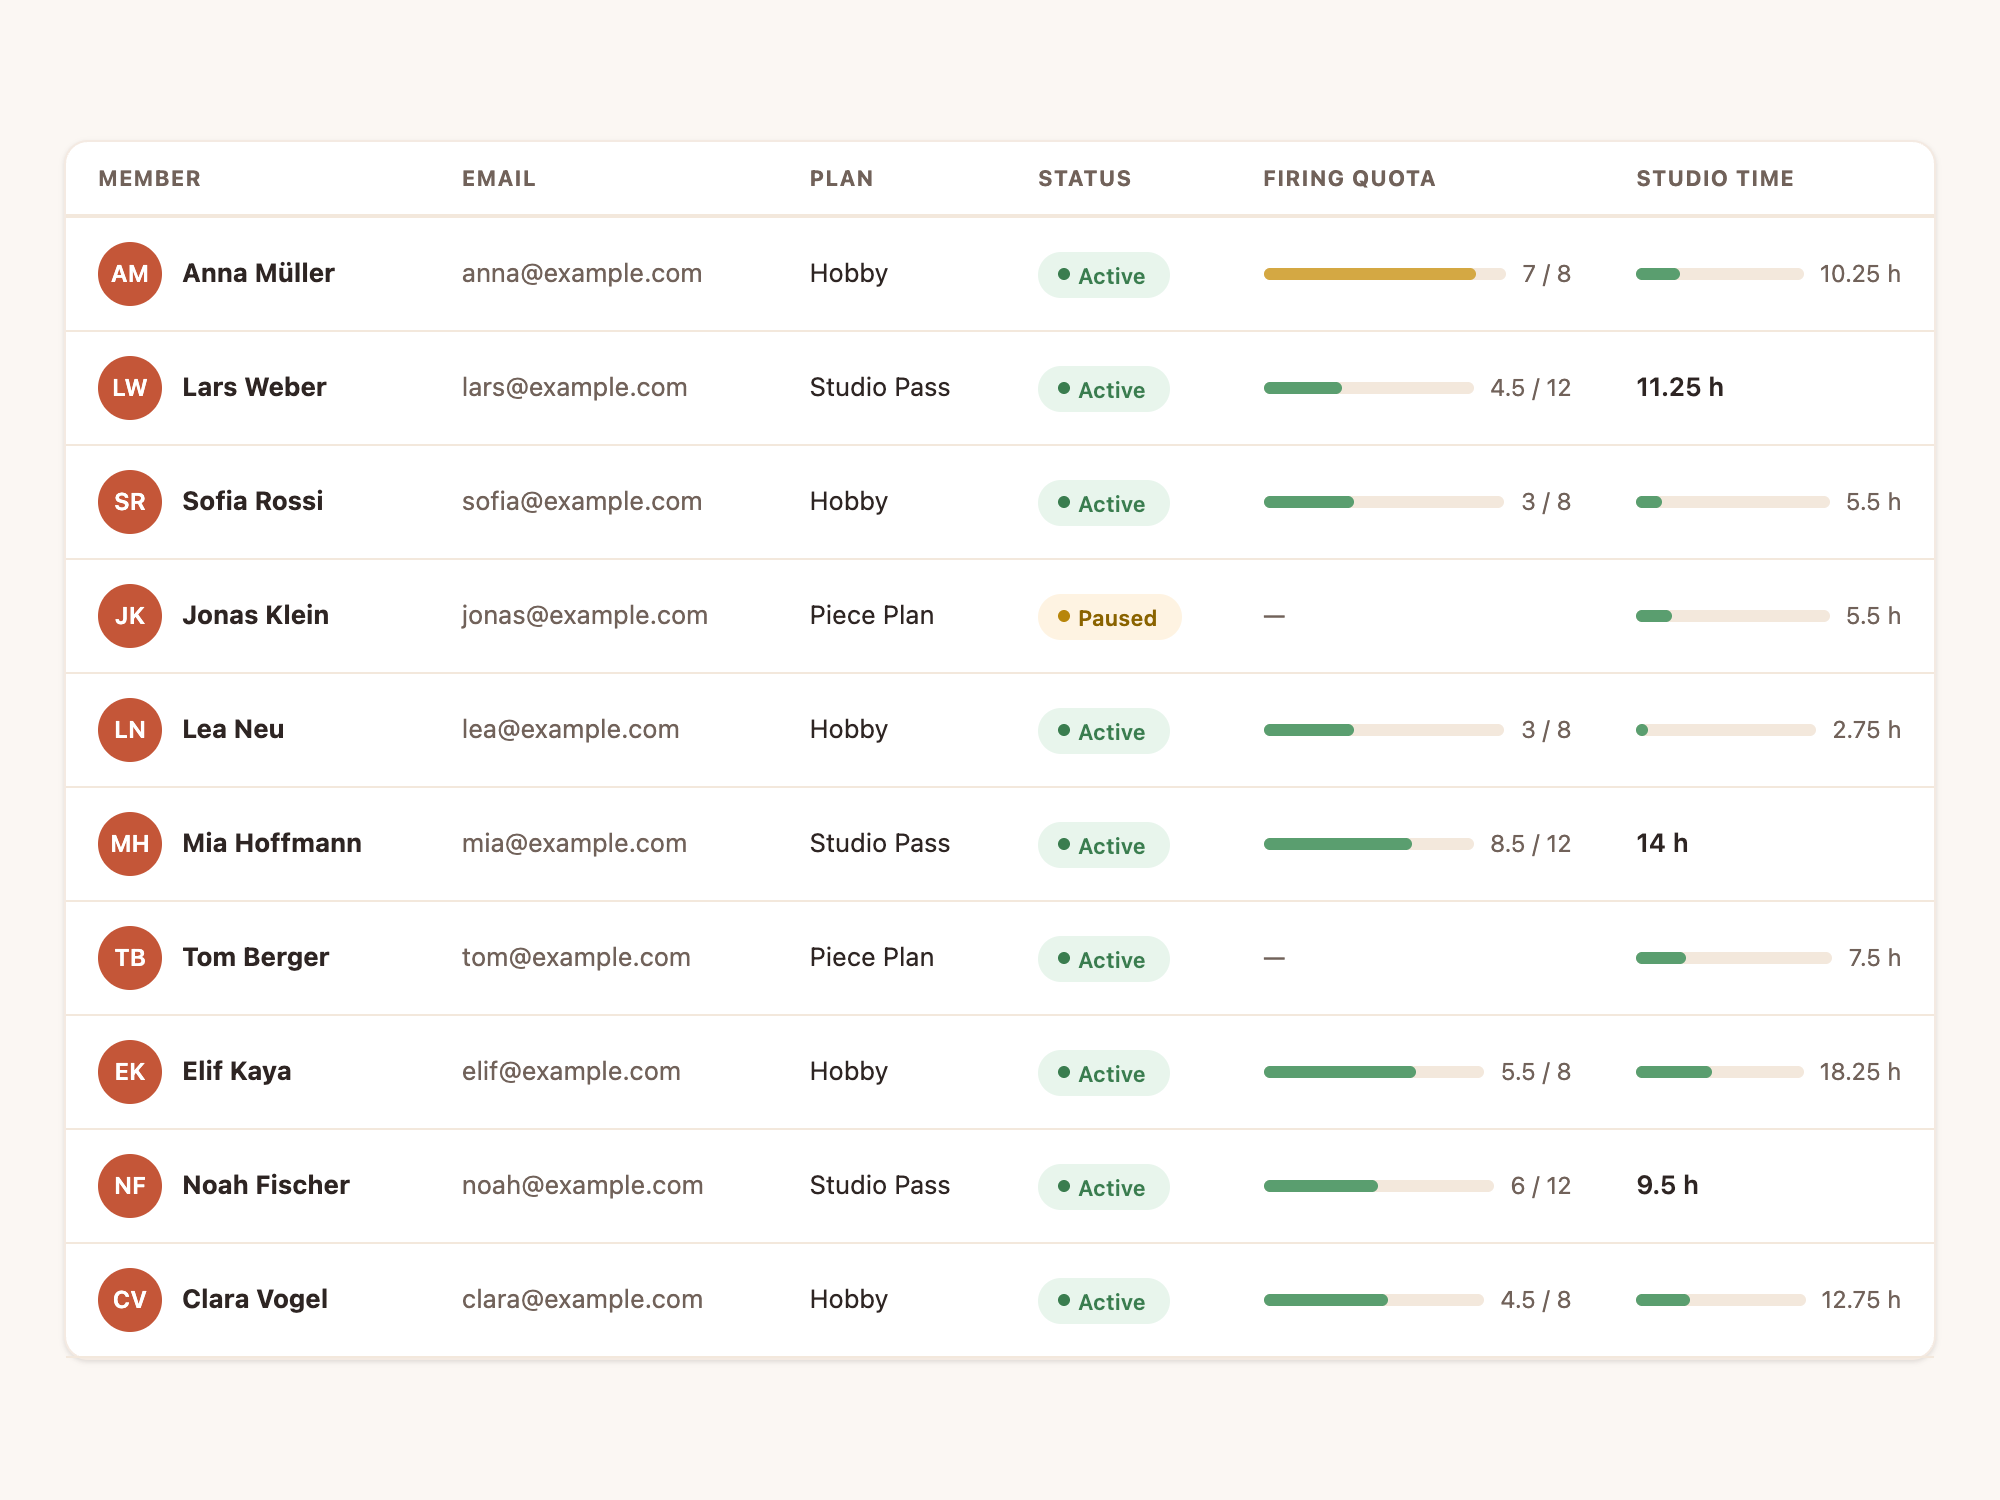Open anna@example.com email link

(582, 274)
